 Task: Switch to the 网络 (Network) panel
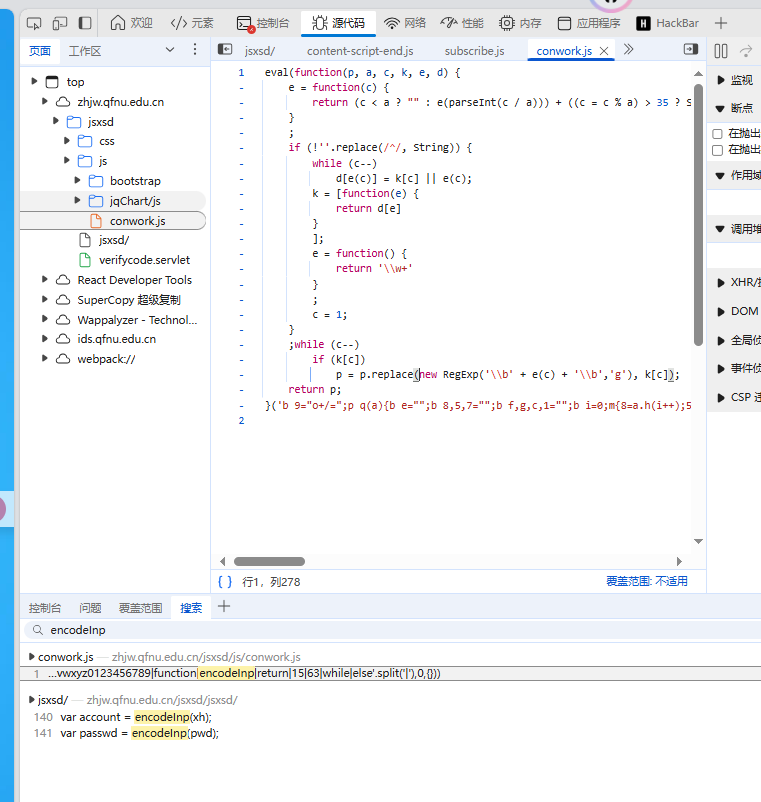(405, 23)
